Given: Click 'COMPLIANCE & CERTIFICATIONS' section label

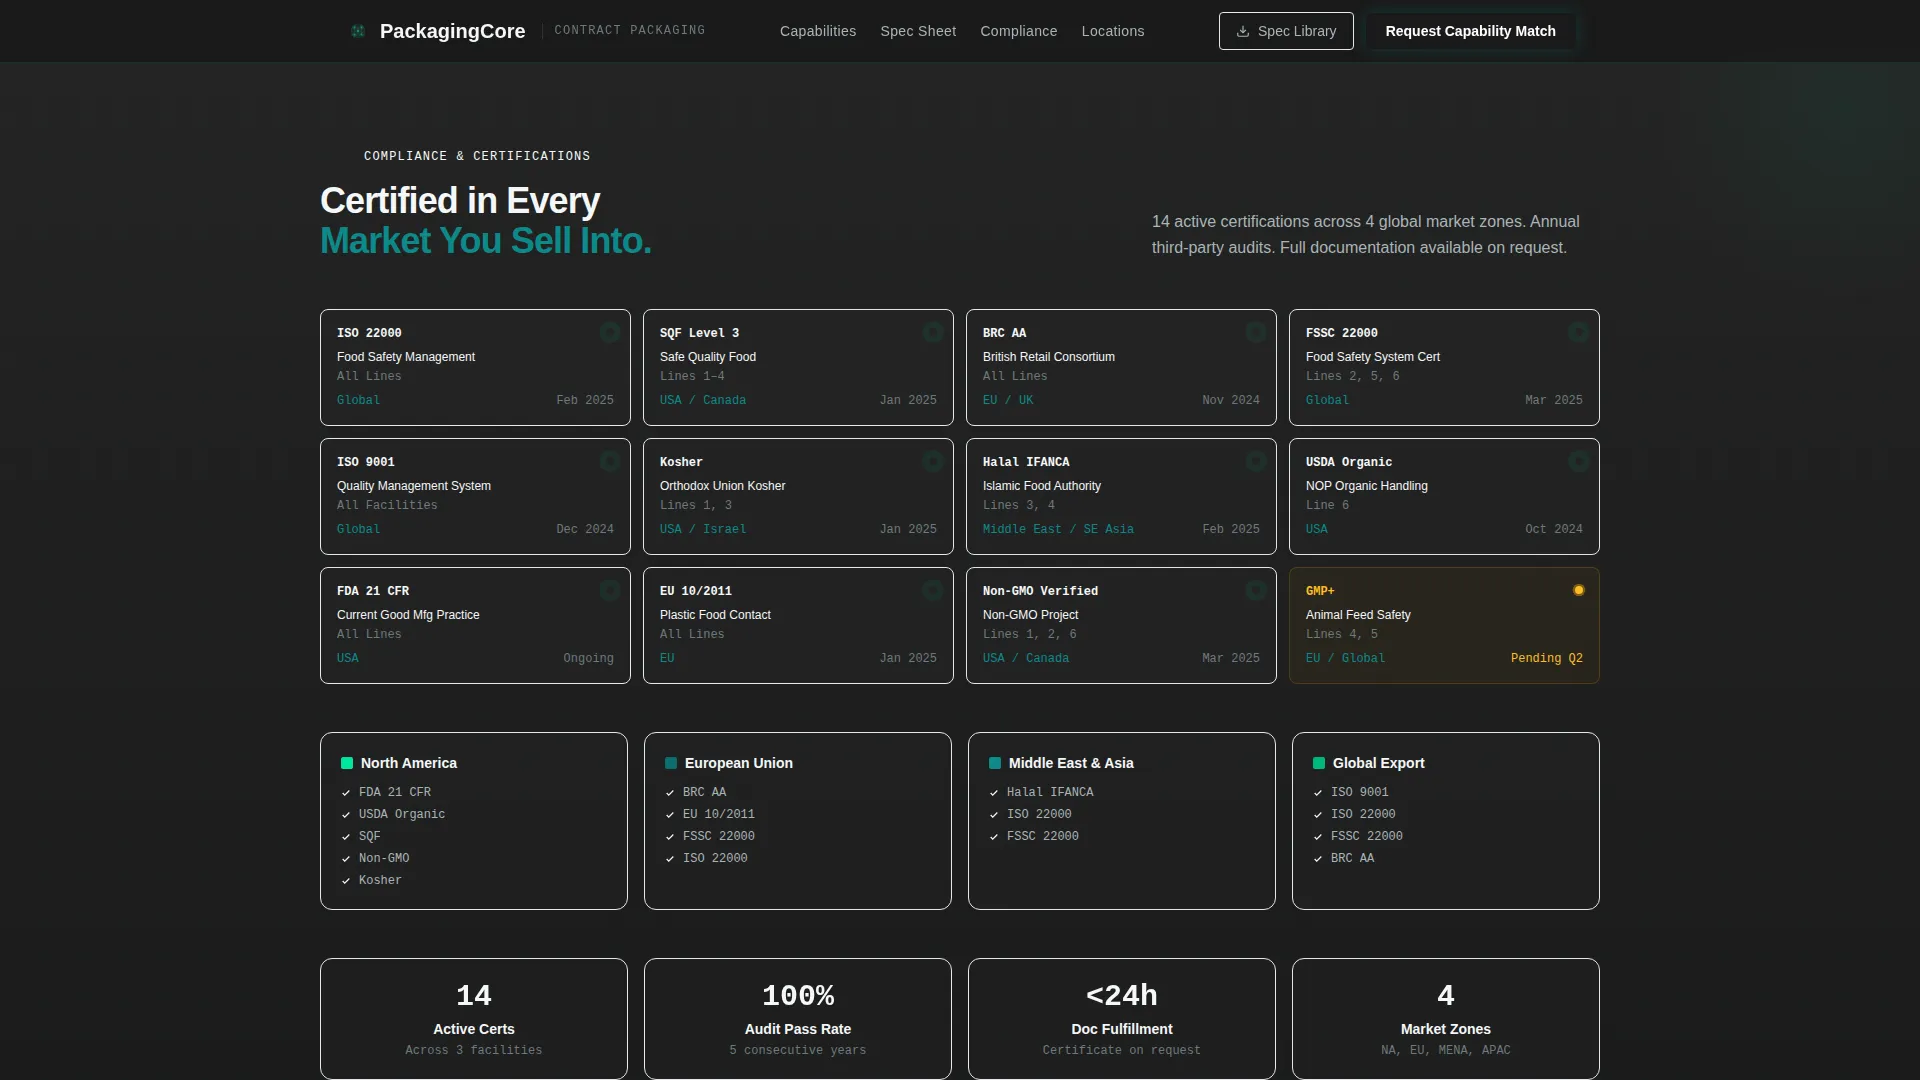Looking at the screenshot, I should point(477,156).
